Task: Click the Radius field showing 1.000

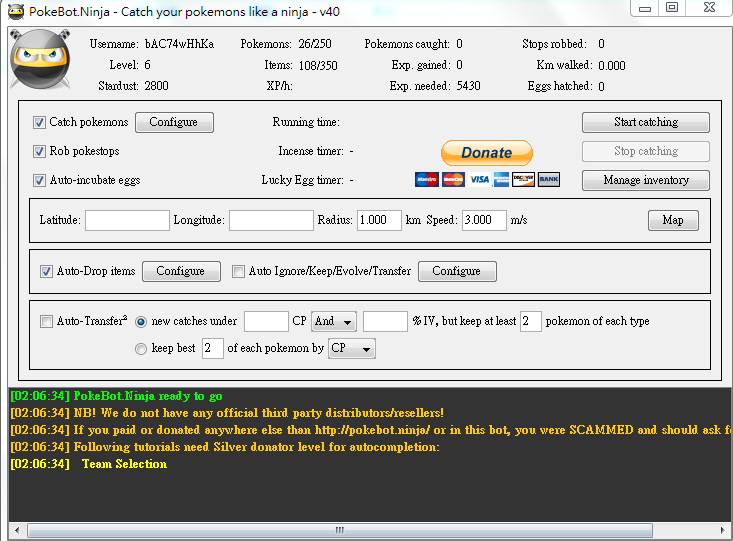Action: pos(379,220)
